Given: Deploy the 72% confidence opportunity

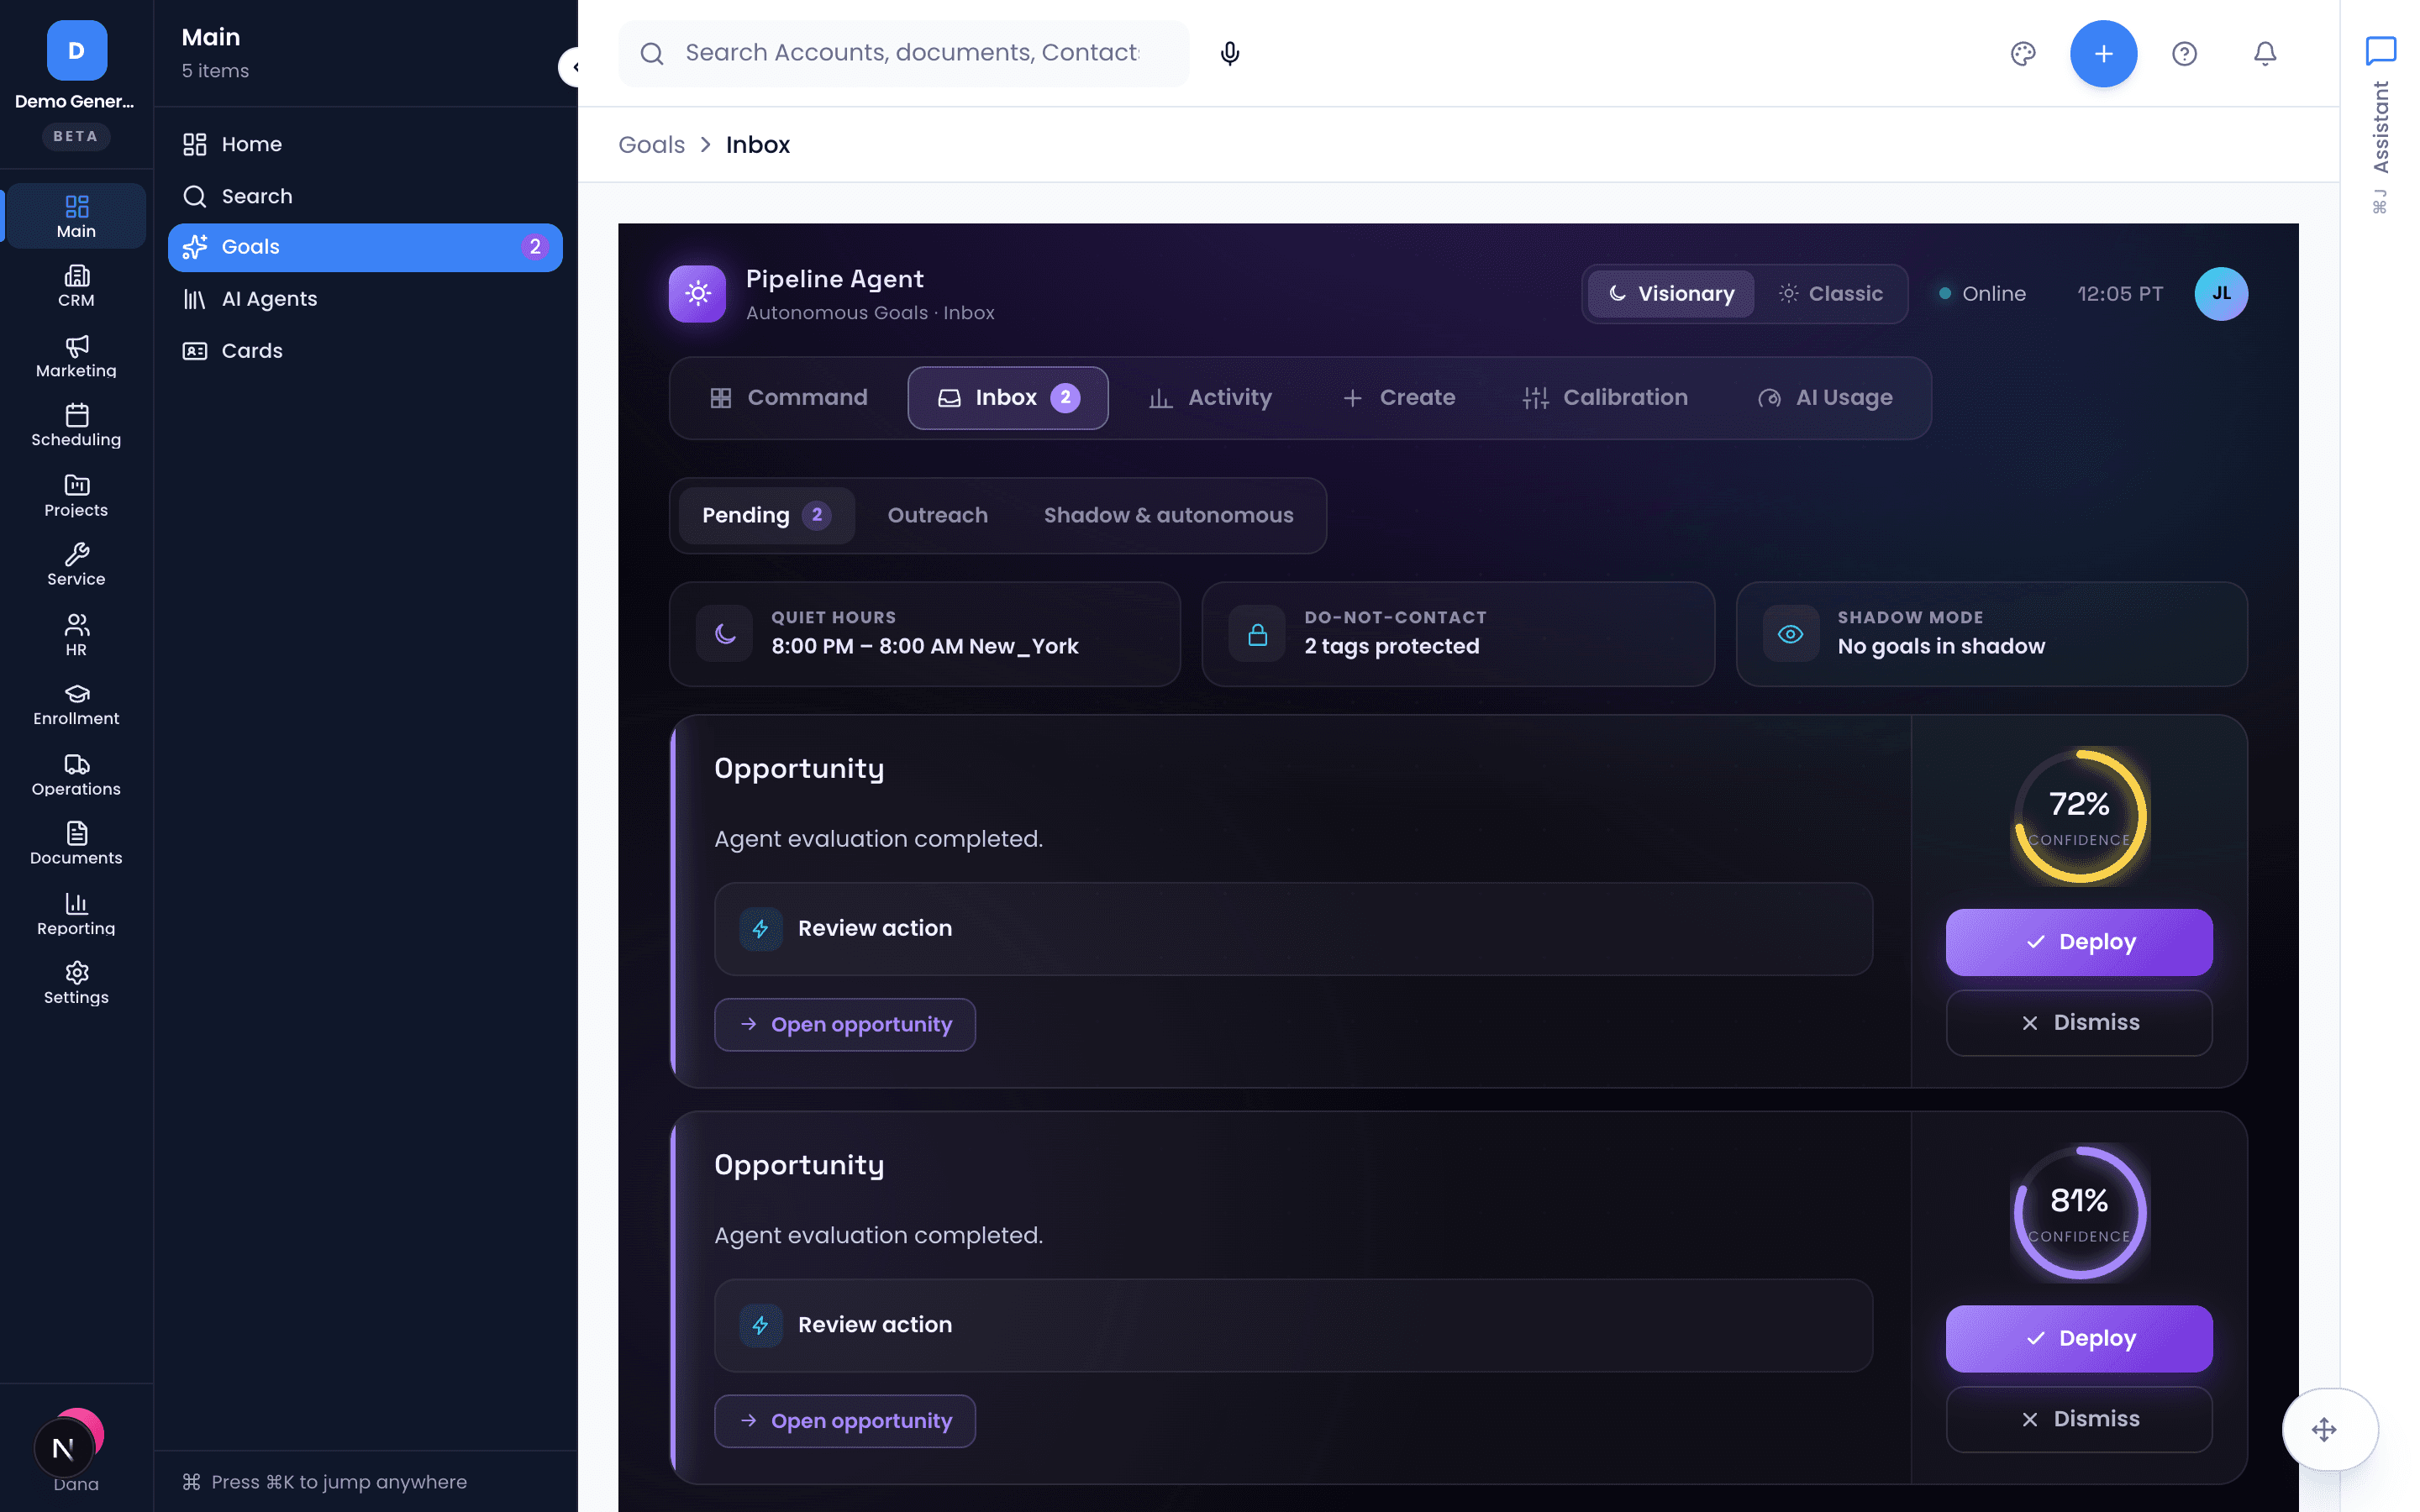Looking at the screenshot, I should pos(2079,942).
